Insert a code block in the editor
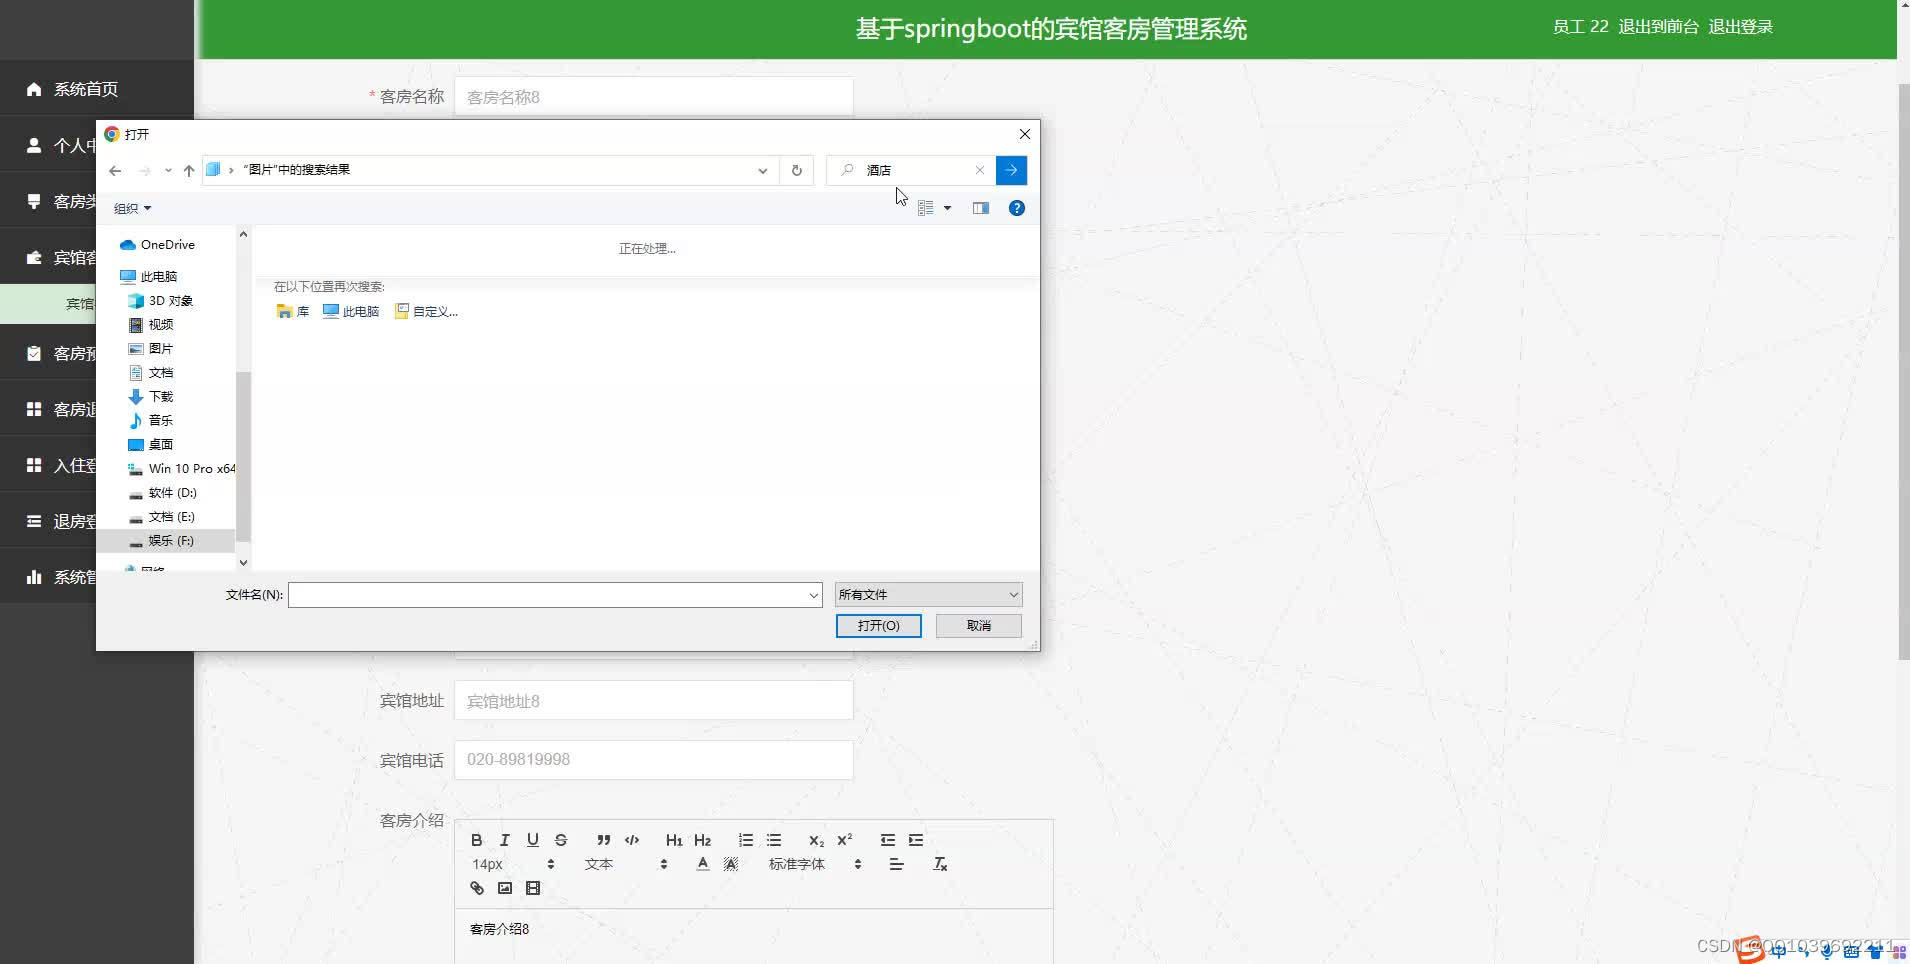 point(632,840)
